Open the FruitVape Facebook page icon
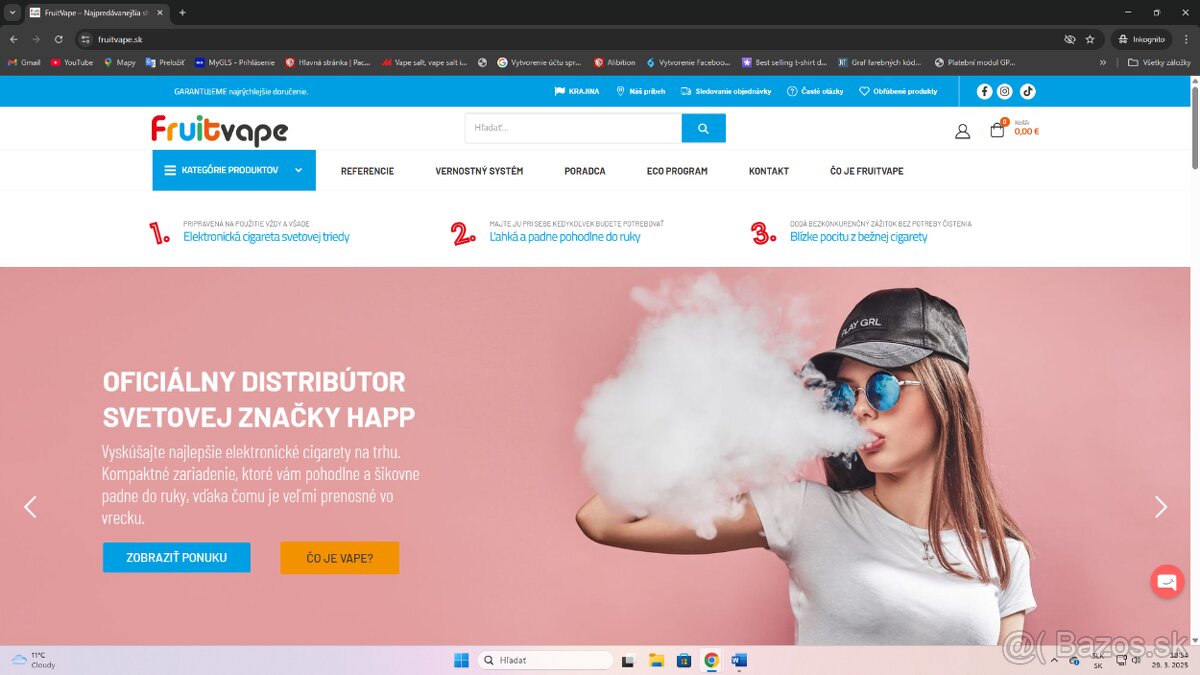1200x675 pixels. pyautogui.click(x=984, y=91)
